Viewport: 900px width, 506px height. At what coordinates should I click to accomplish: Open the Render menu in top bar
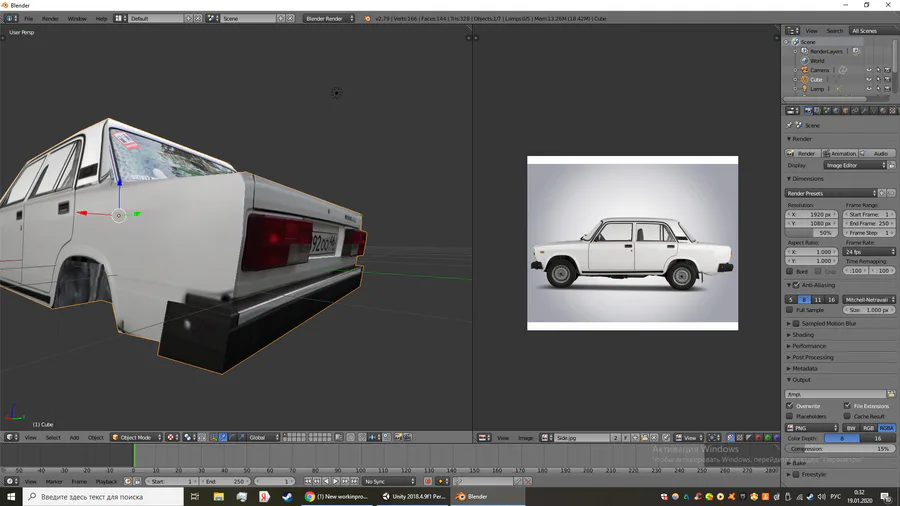point(50,18)
